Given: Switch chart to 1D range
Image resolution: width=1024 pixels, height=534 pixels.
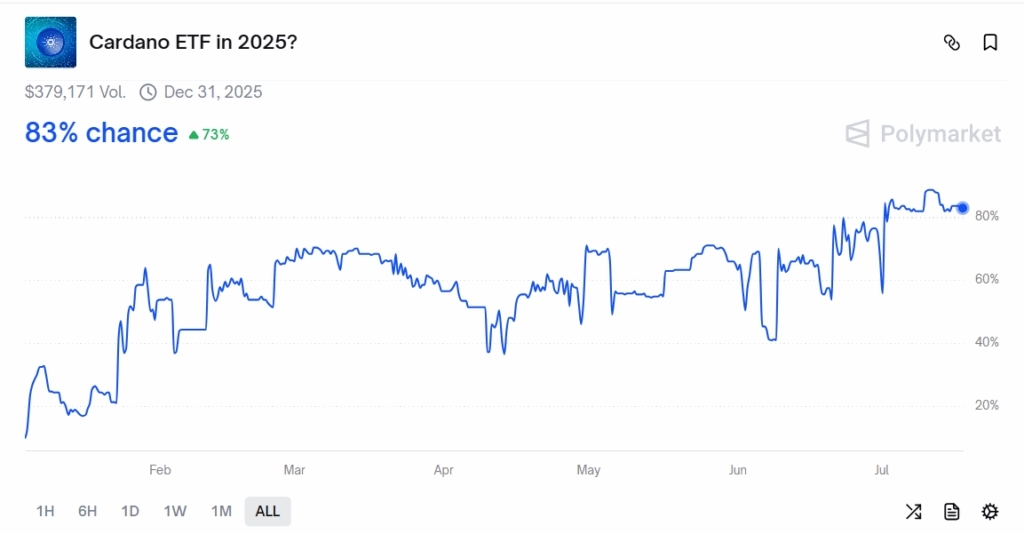Looking at the screenshot, I should coord(130,512).
